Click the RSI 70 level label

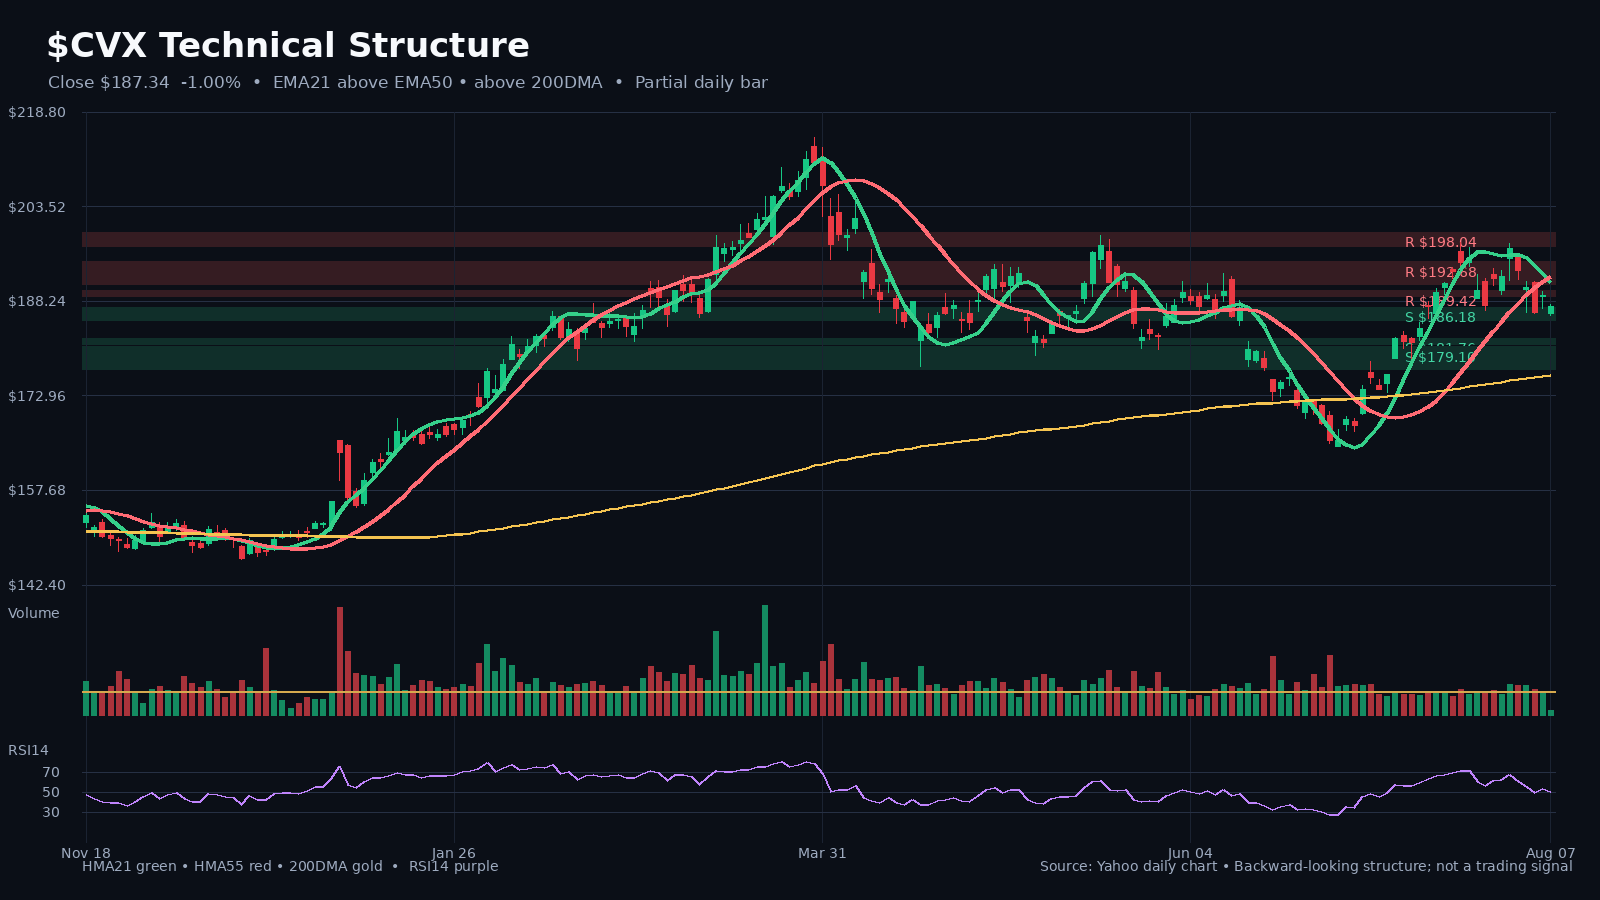pyautogui.click(x=51, y=773)
